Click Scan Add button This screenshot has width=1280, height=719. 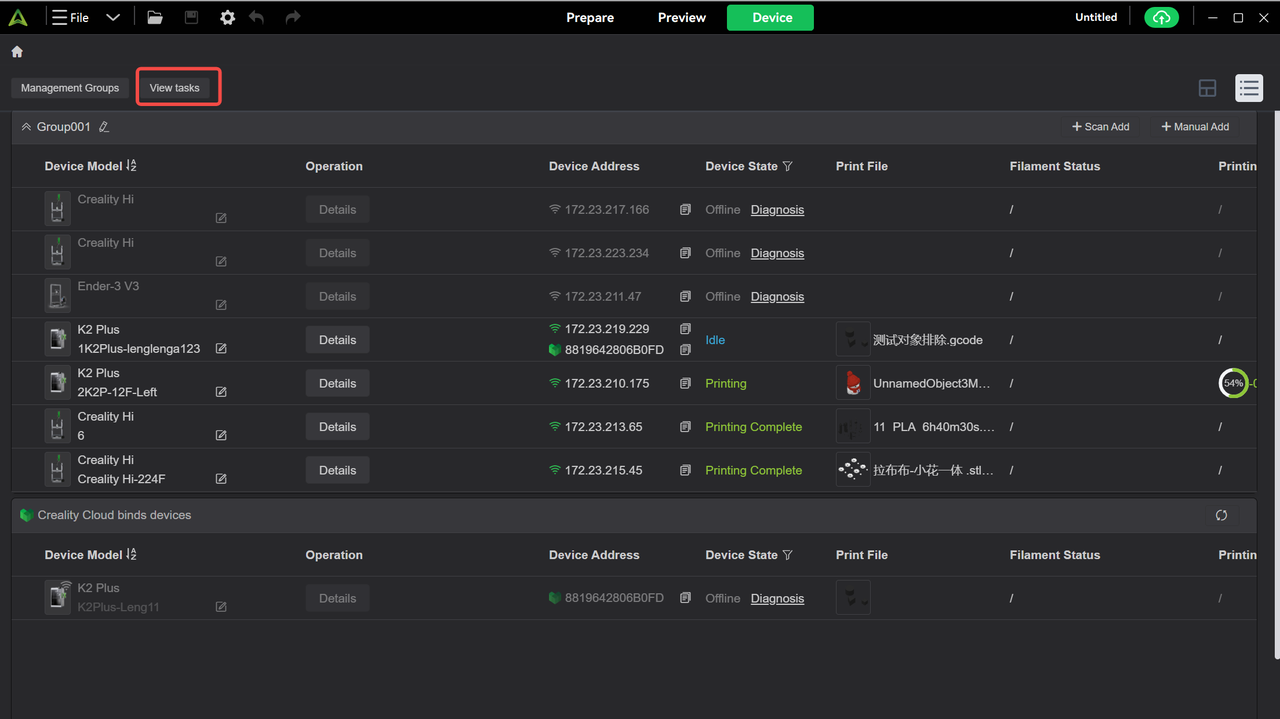point(1100,127)
